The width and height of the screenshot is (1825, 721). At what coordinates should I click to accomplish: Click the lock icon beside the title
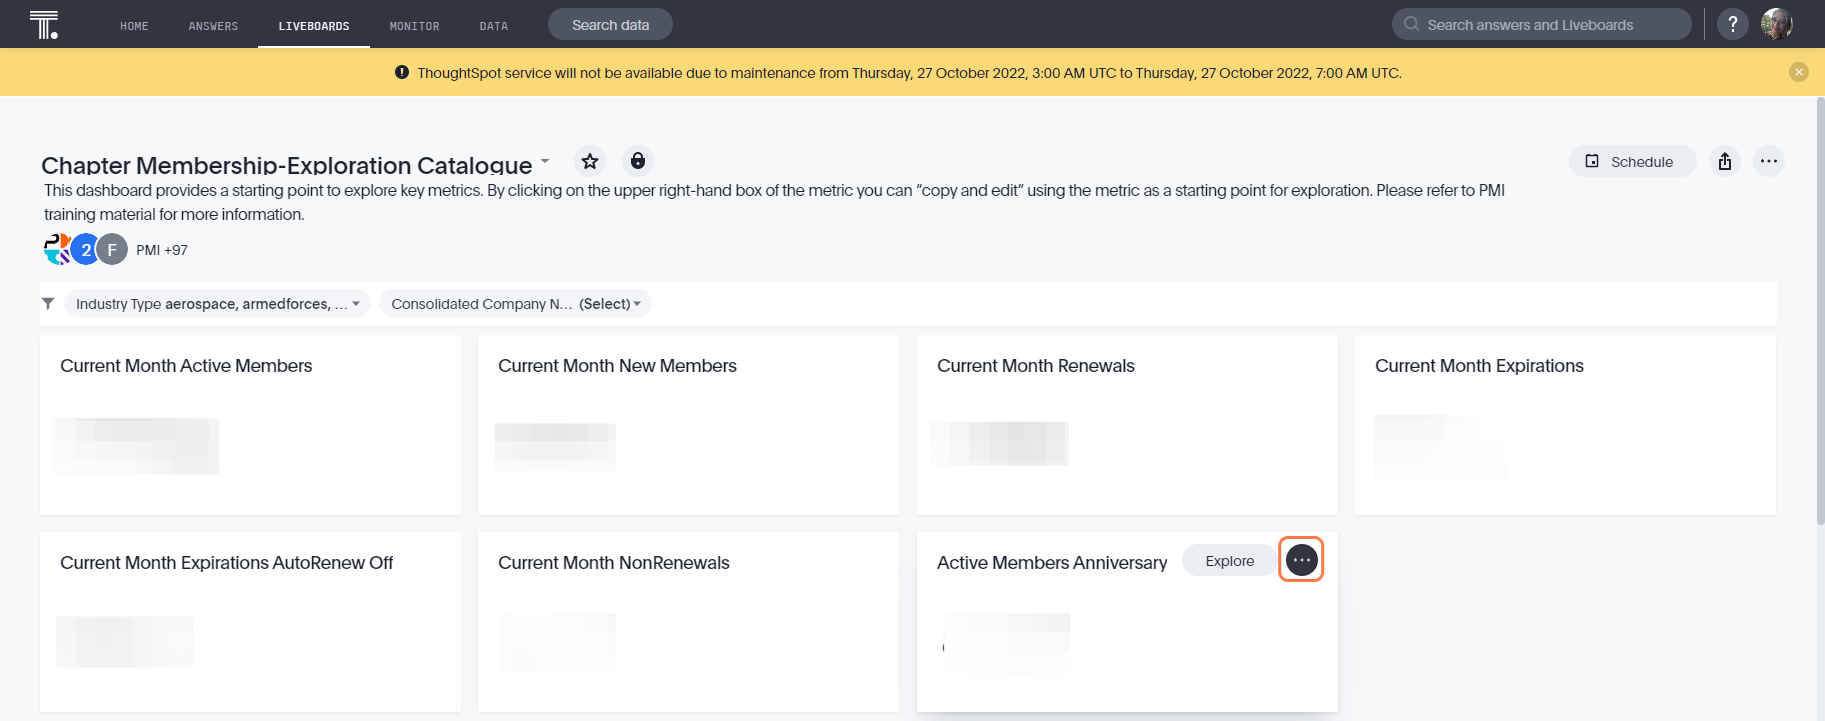[638, 161]
